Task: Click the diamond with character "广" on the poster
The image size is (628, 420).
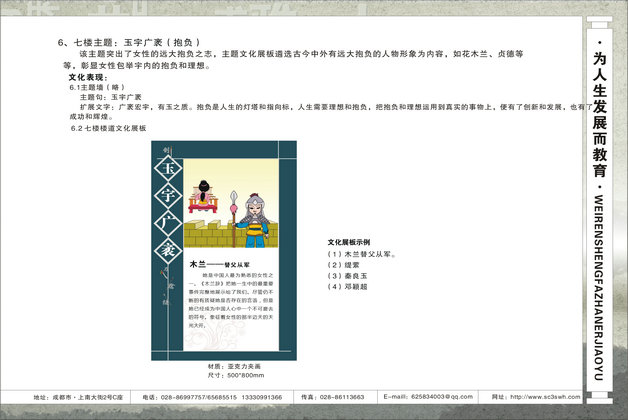Action: pos(168,223)
